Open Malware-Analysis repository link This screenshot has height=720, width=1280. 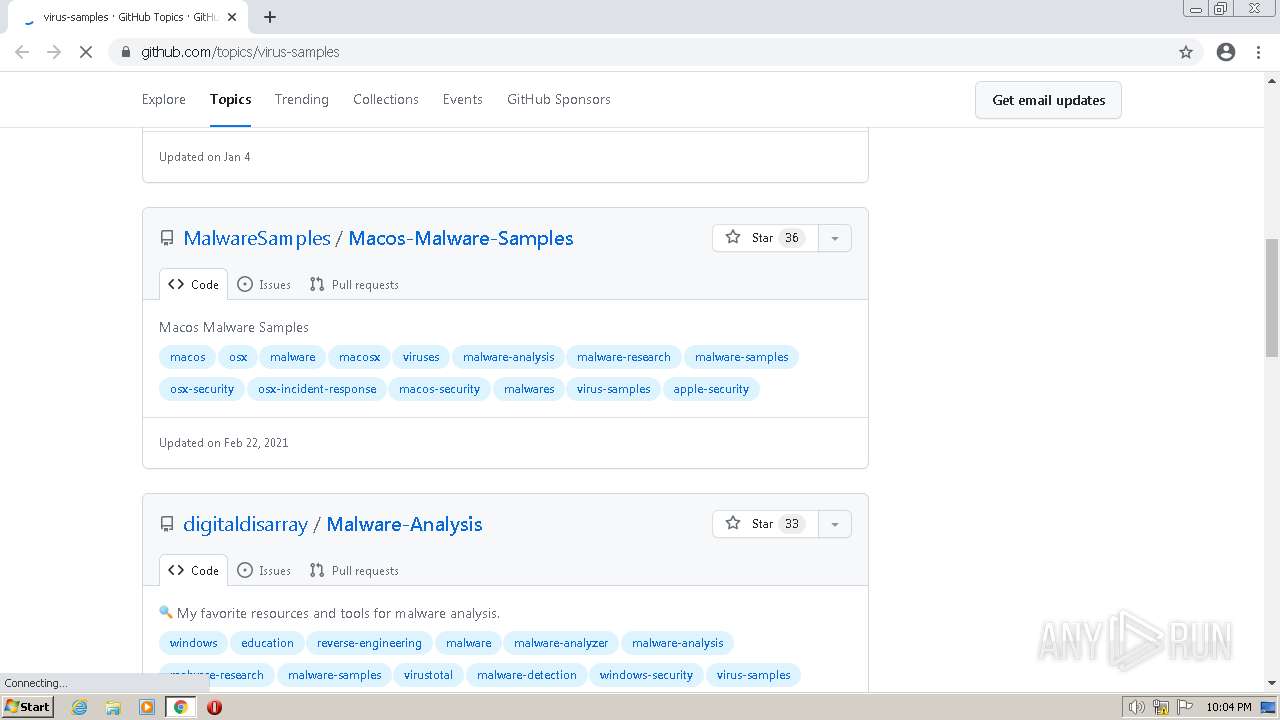point(404,524)
